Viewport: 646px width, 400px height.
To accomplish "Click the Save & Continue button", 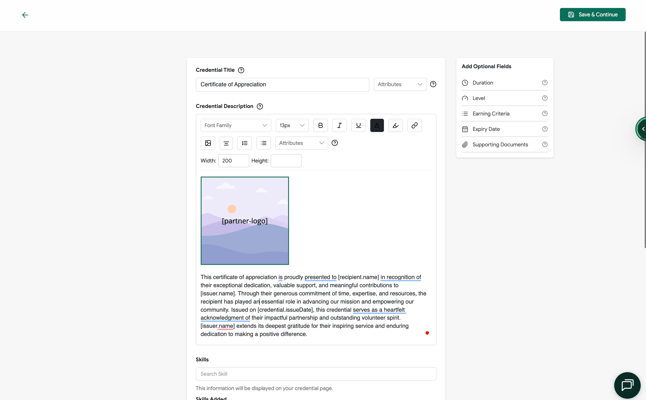I will [592, 14].
